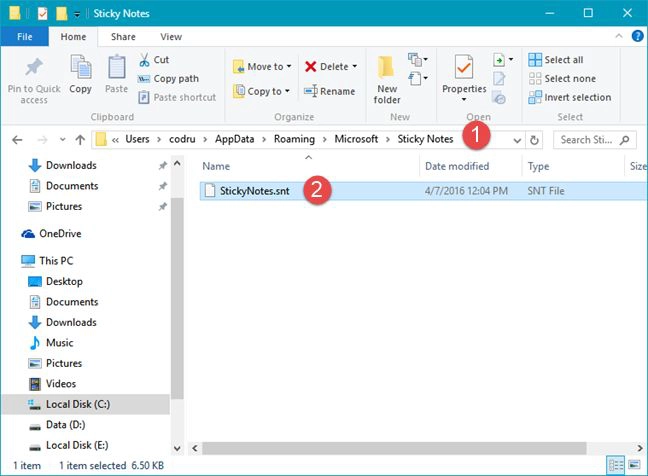This screenshot has width=648, height=476.
Task: Click Paste shortcut in the ribbon
Action: click(x=177, y=97)
